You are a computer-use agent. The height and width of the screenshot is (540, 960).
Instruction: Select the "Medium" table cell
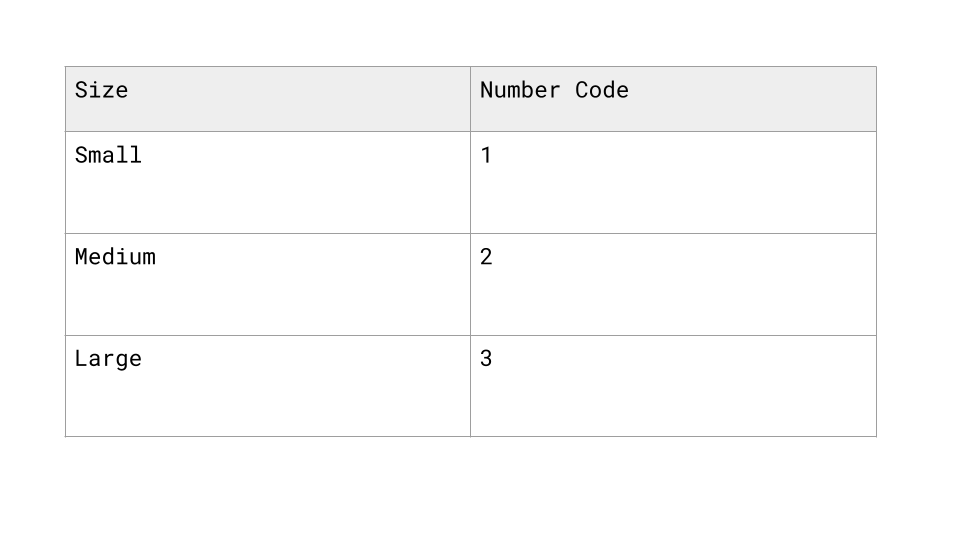[267, 284]
